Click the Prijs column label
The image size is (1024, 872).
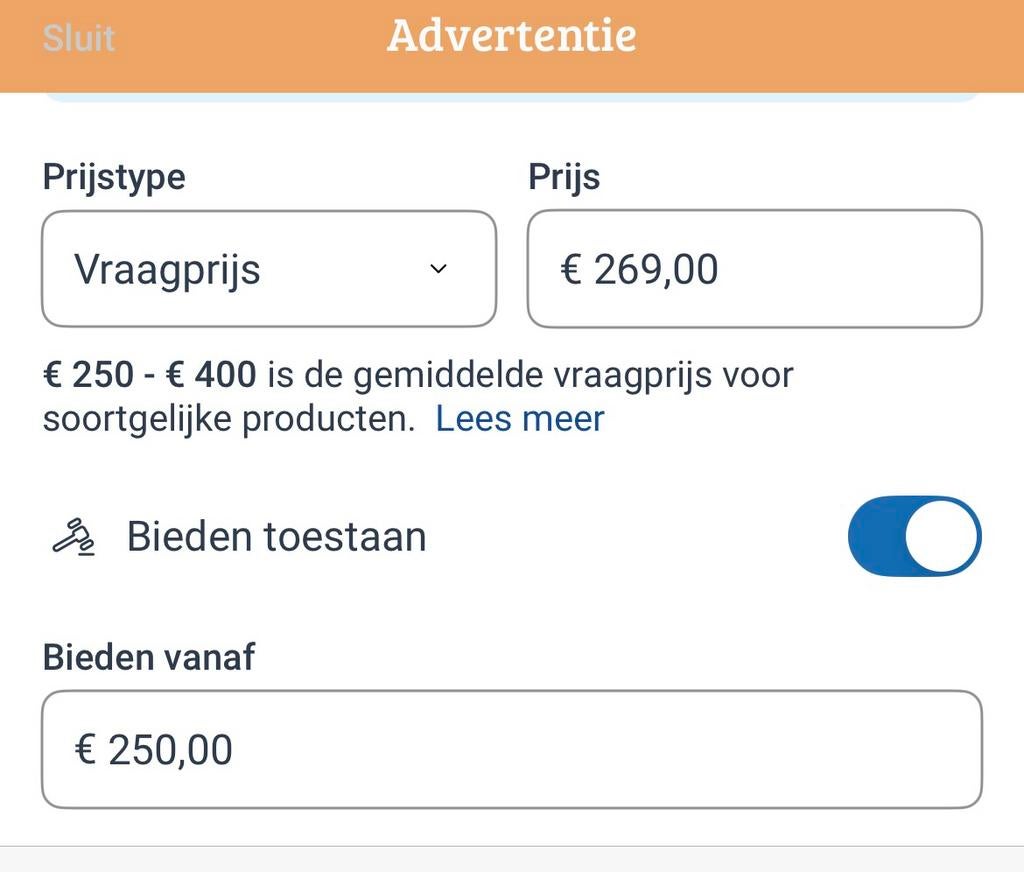tap(564, 177)
